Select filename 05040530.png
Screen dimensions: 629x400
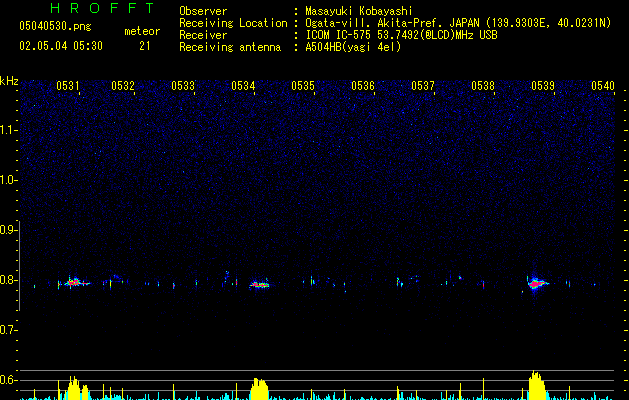(x=55, y=26)
